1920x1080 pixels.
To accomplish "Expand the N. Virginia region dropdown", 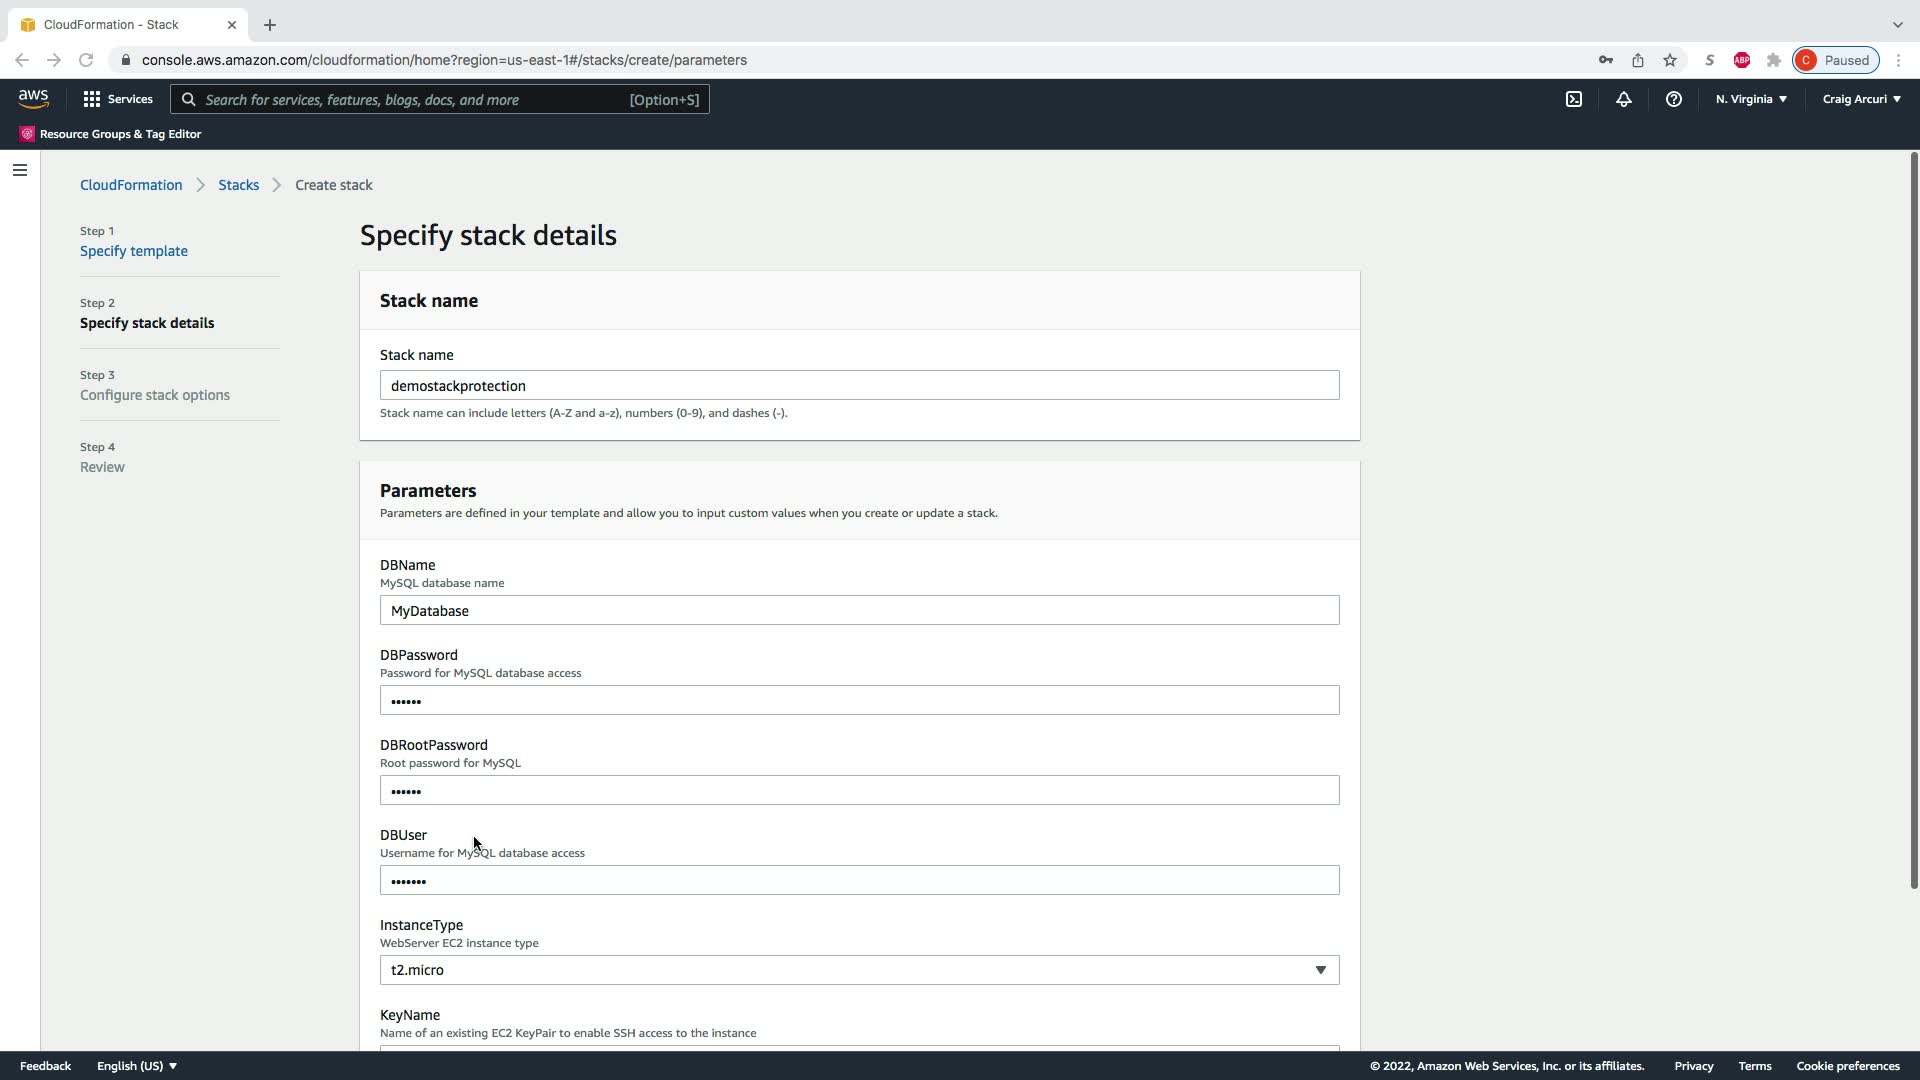I will pyautogui.click(x=1751, y=99).
